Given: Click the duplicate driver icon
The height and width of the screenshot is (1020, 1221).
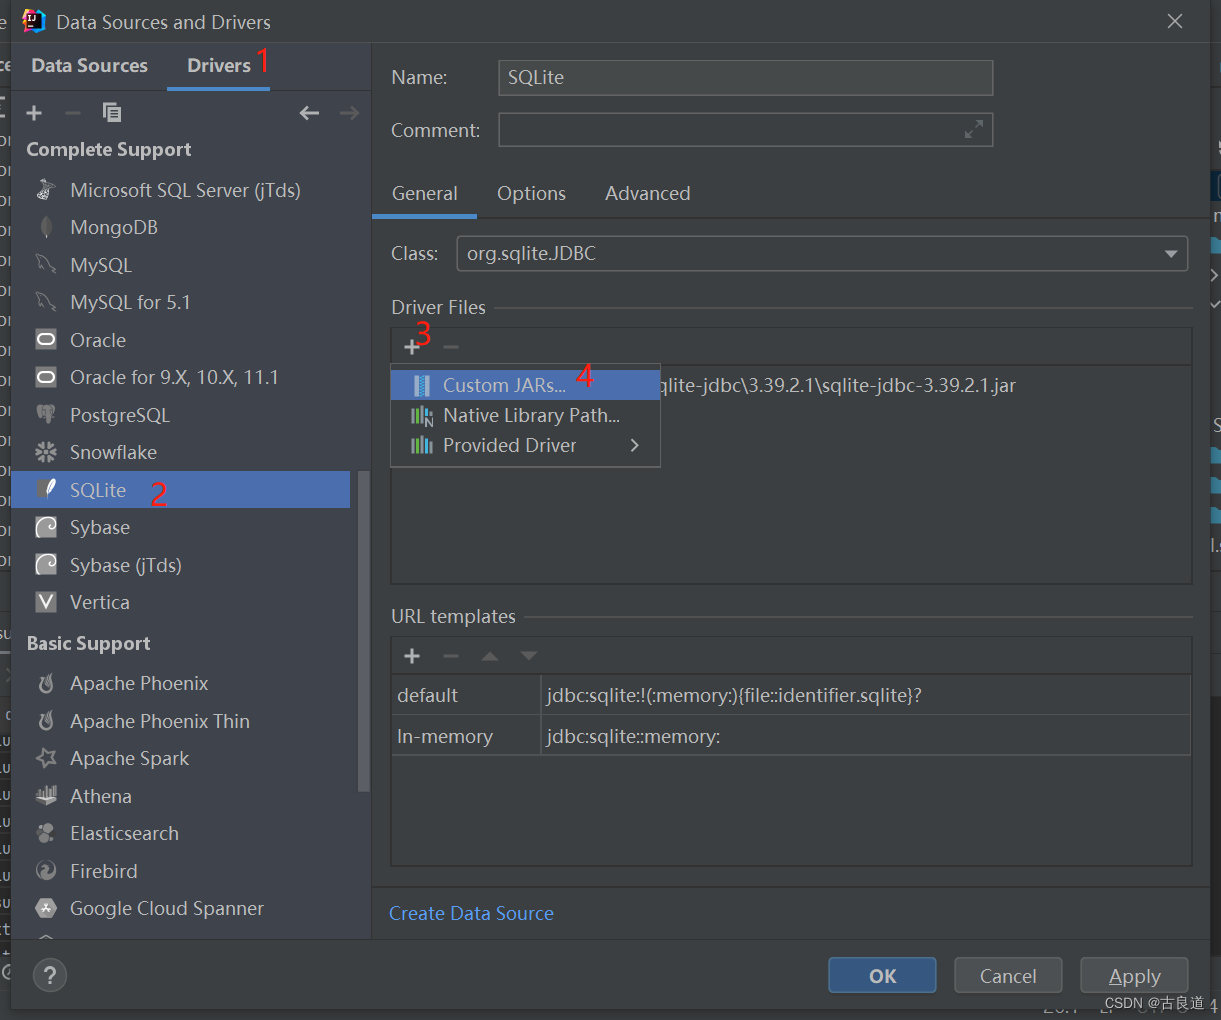Looking at the screenshot, I should pyautogui.click(x=112, y=113).
